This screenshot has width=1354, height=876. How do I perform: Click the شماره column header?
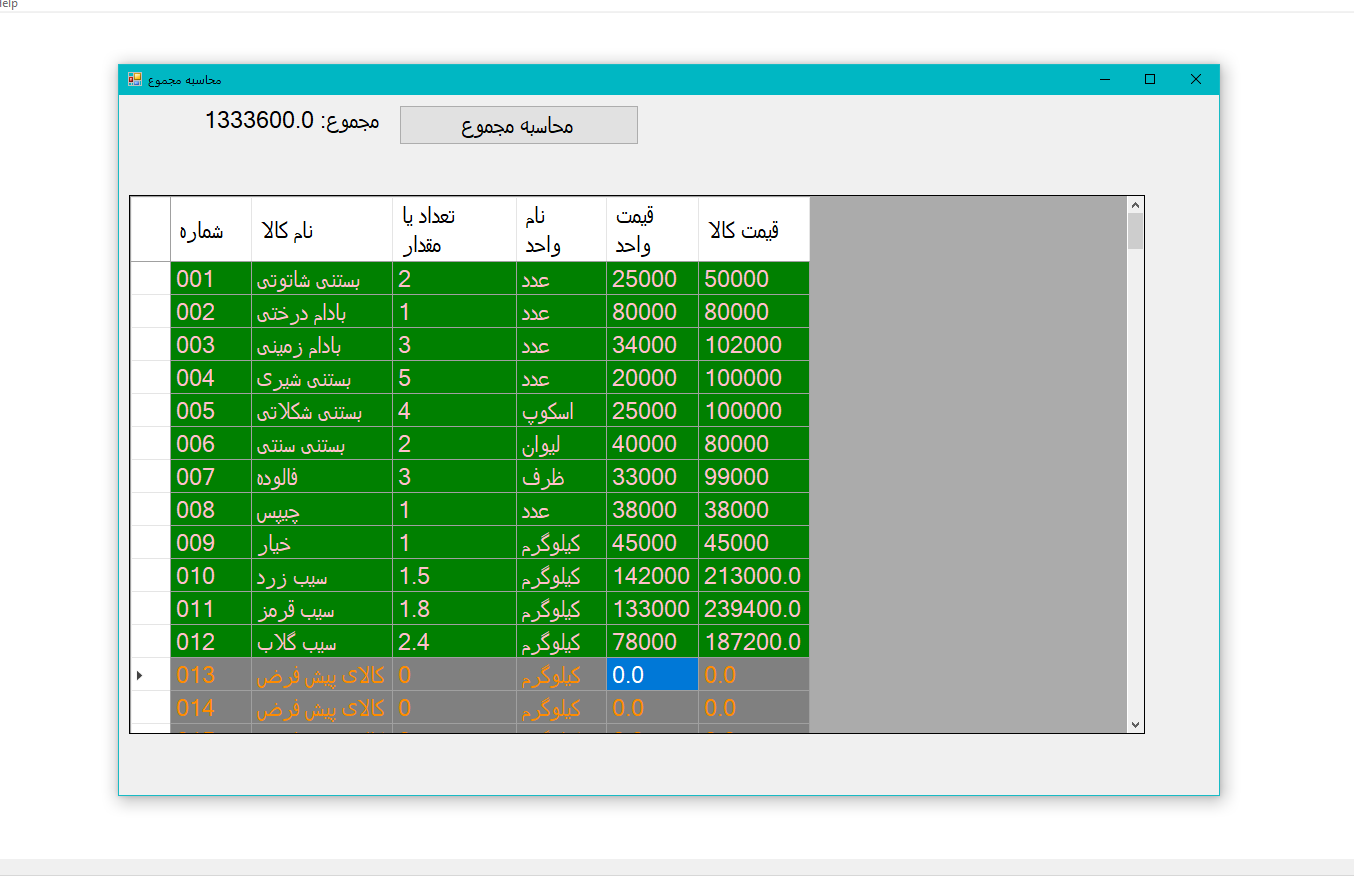[x=211, y=230]
